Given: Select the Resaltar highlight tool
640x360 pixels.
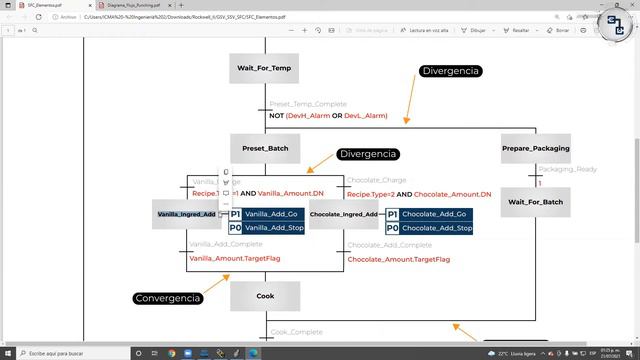Looking at the screenshot, I should [516, 30].
